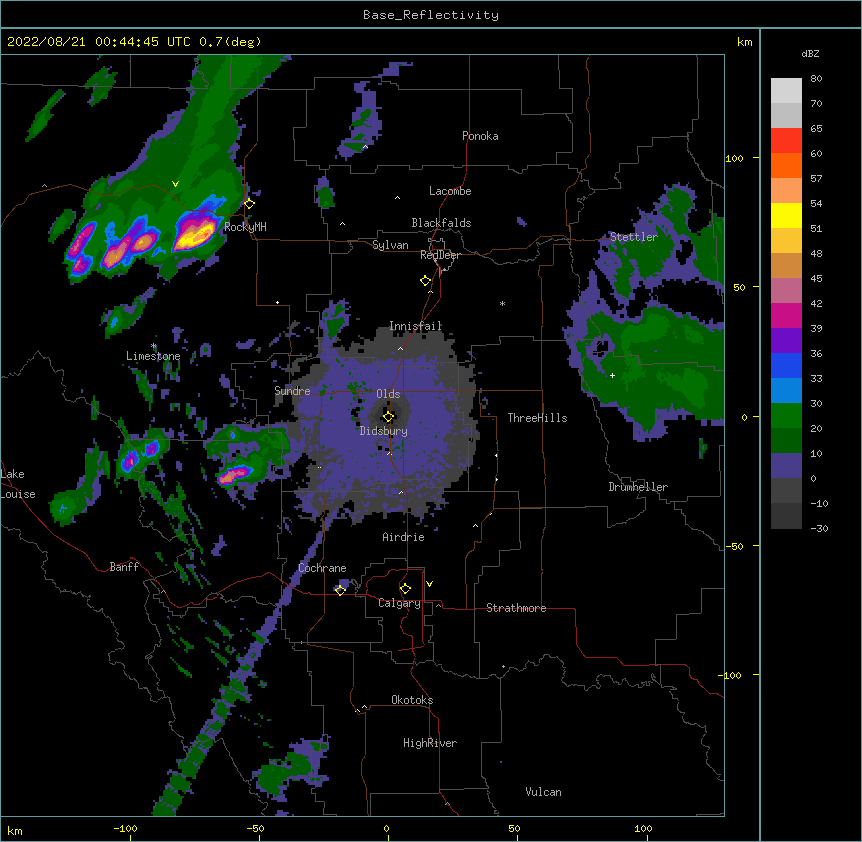Click the Banff label

click(124, 567)
